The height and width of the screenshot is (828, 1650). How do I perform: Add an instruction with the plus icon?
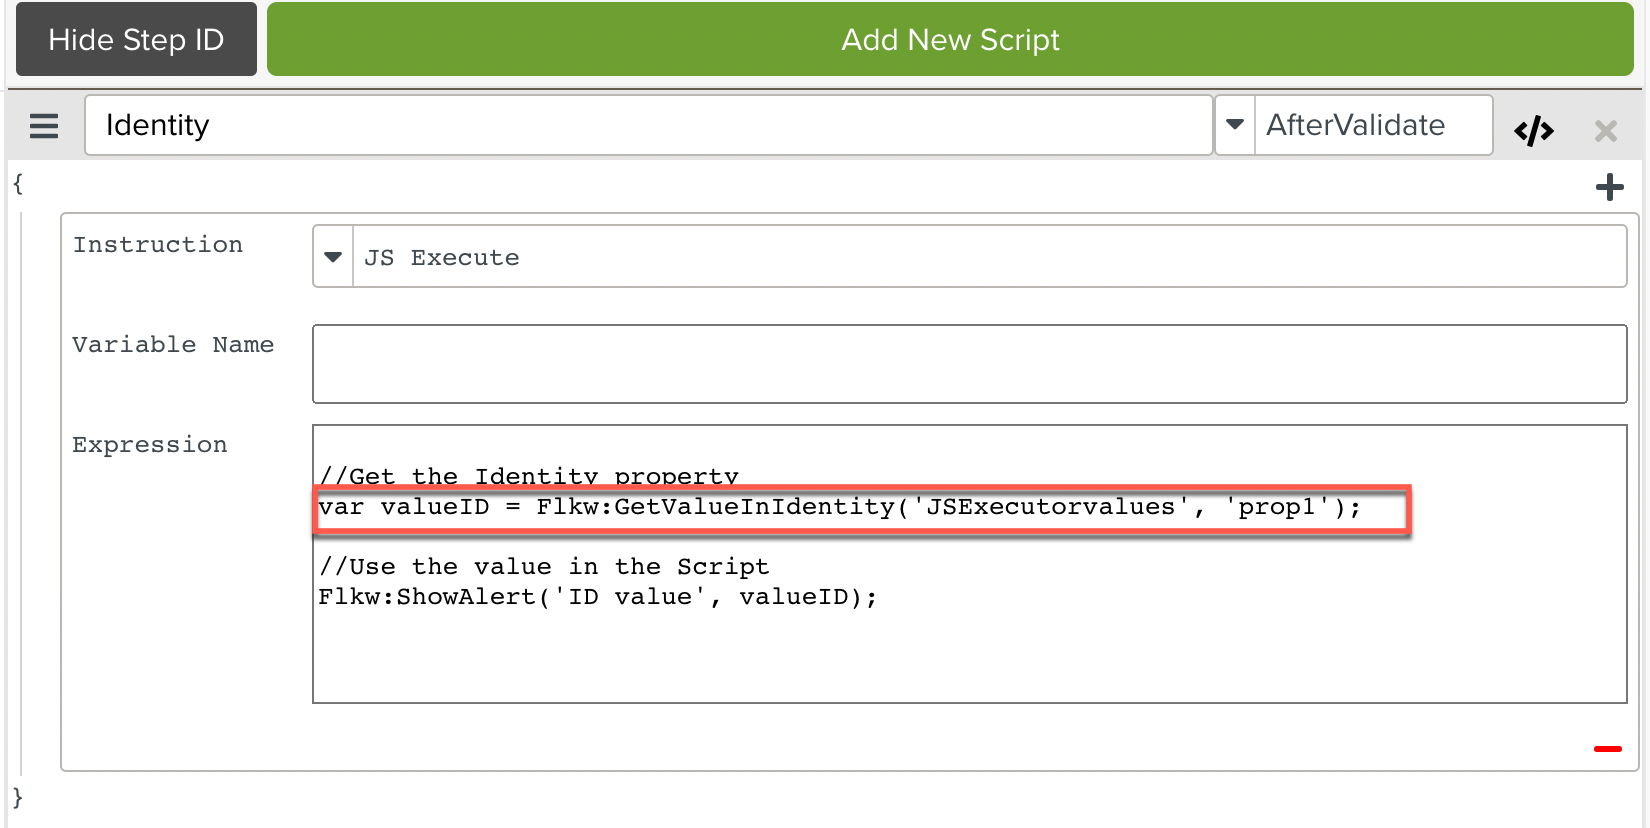pos(1609,187)
